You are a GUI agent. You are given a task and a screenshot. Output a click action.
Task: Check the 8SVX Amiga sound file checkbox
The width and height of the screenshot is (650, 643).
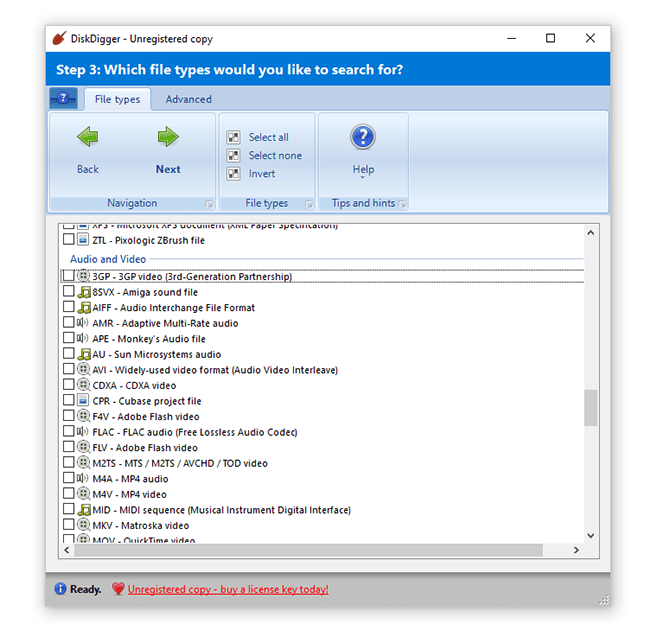(x=69, y=291)
